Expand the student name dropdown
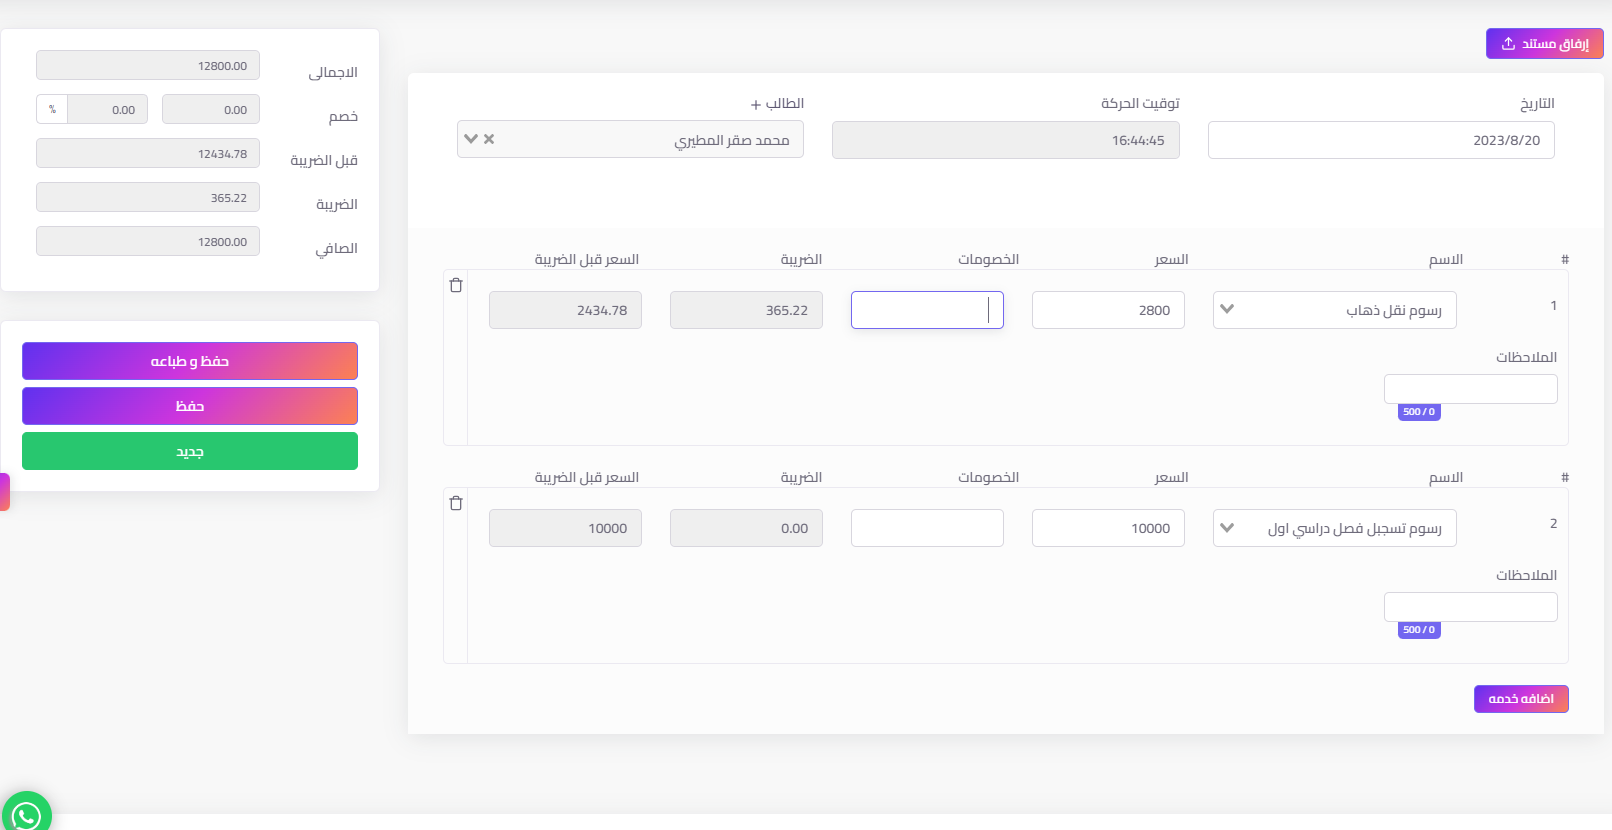This screenshot has width=1612, height=830. pos(471,139)
